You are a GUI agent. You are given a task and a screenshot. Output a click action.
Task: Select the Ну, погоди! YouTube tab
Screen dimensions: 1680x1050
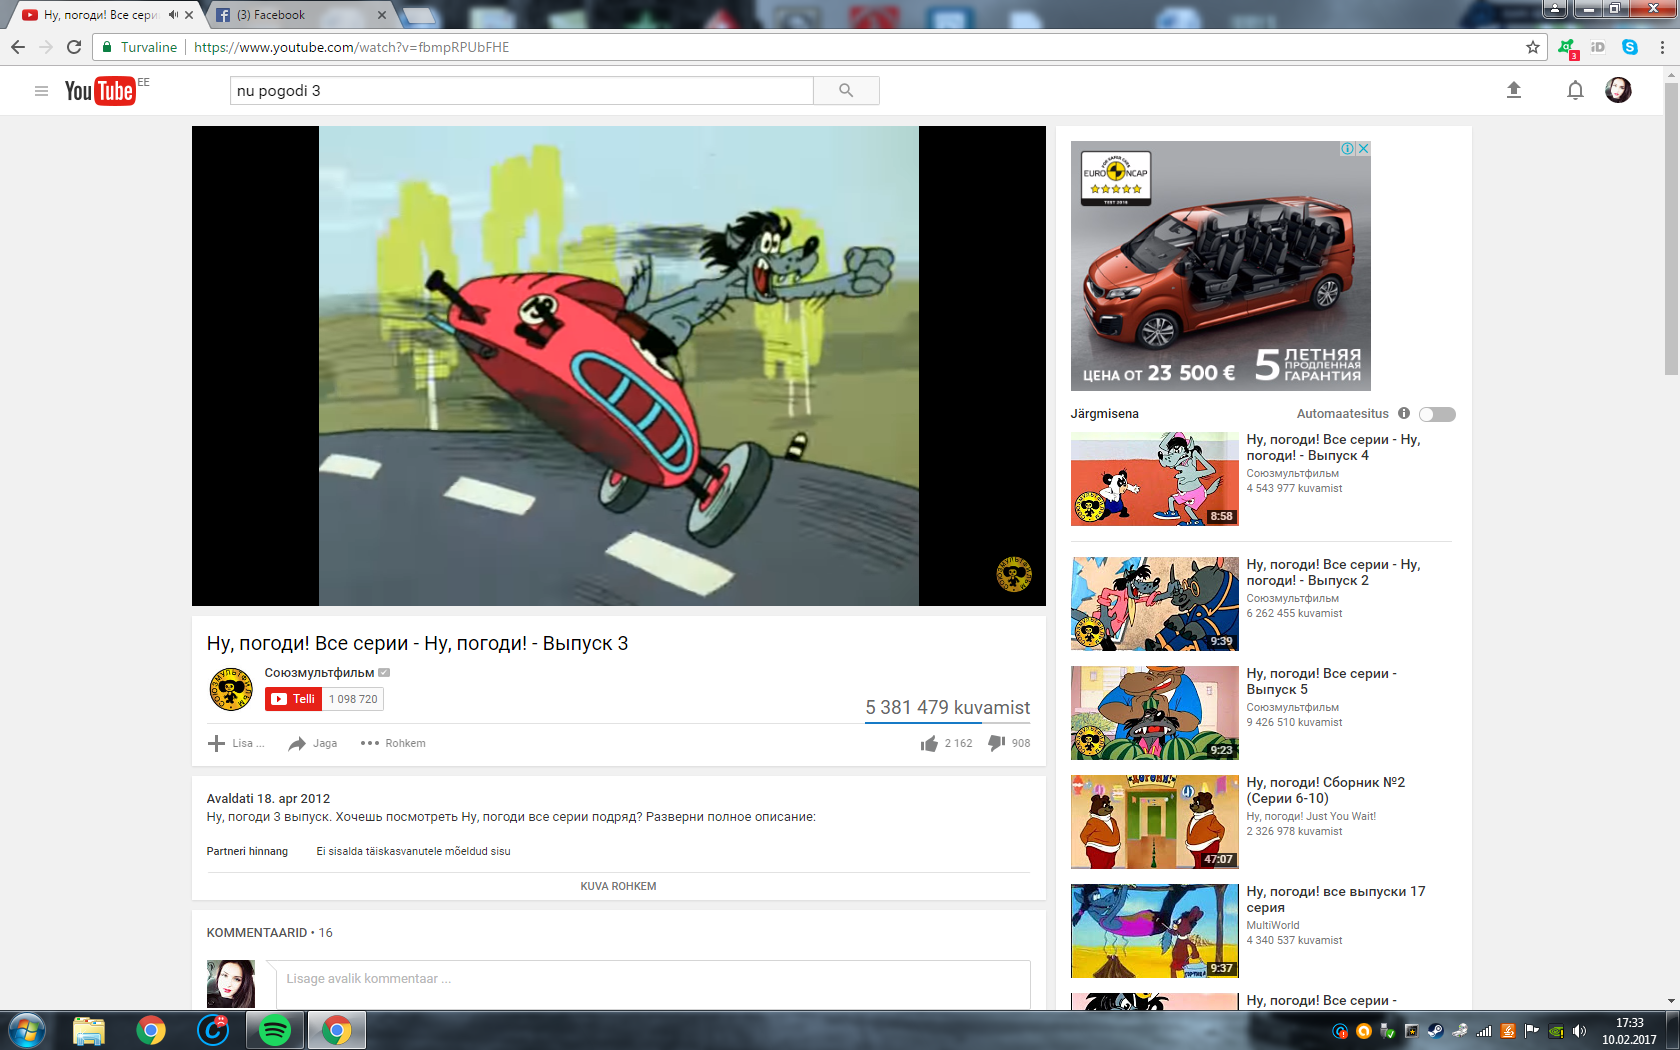[100, 15]
